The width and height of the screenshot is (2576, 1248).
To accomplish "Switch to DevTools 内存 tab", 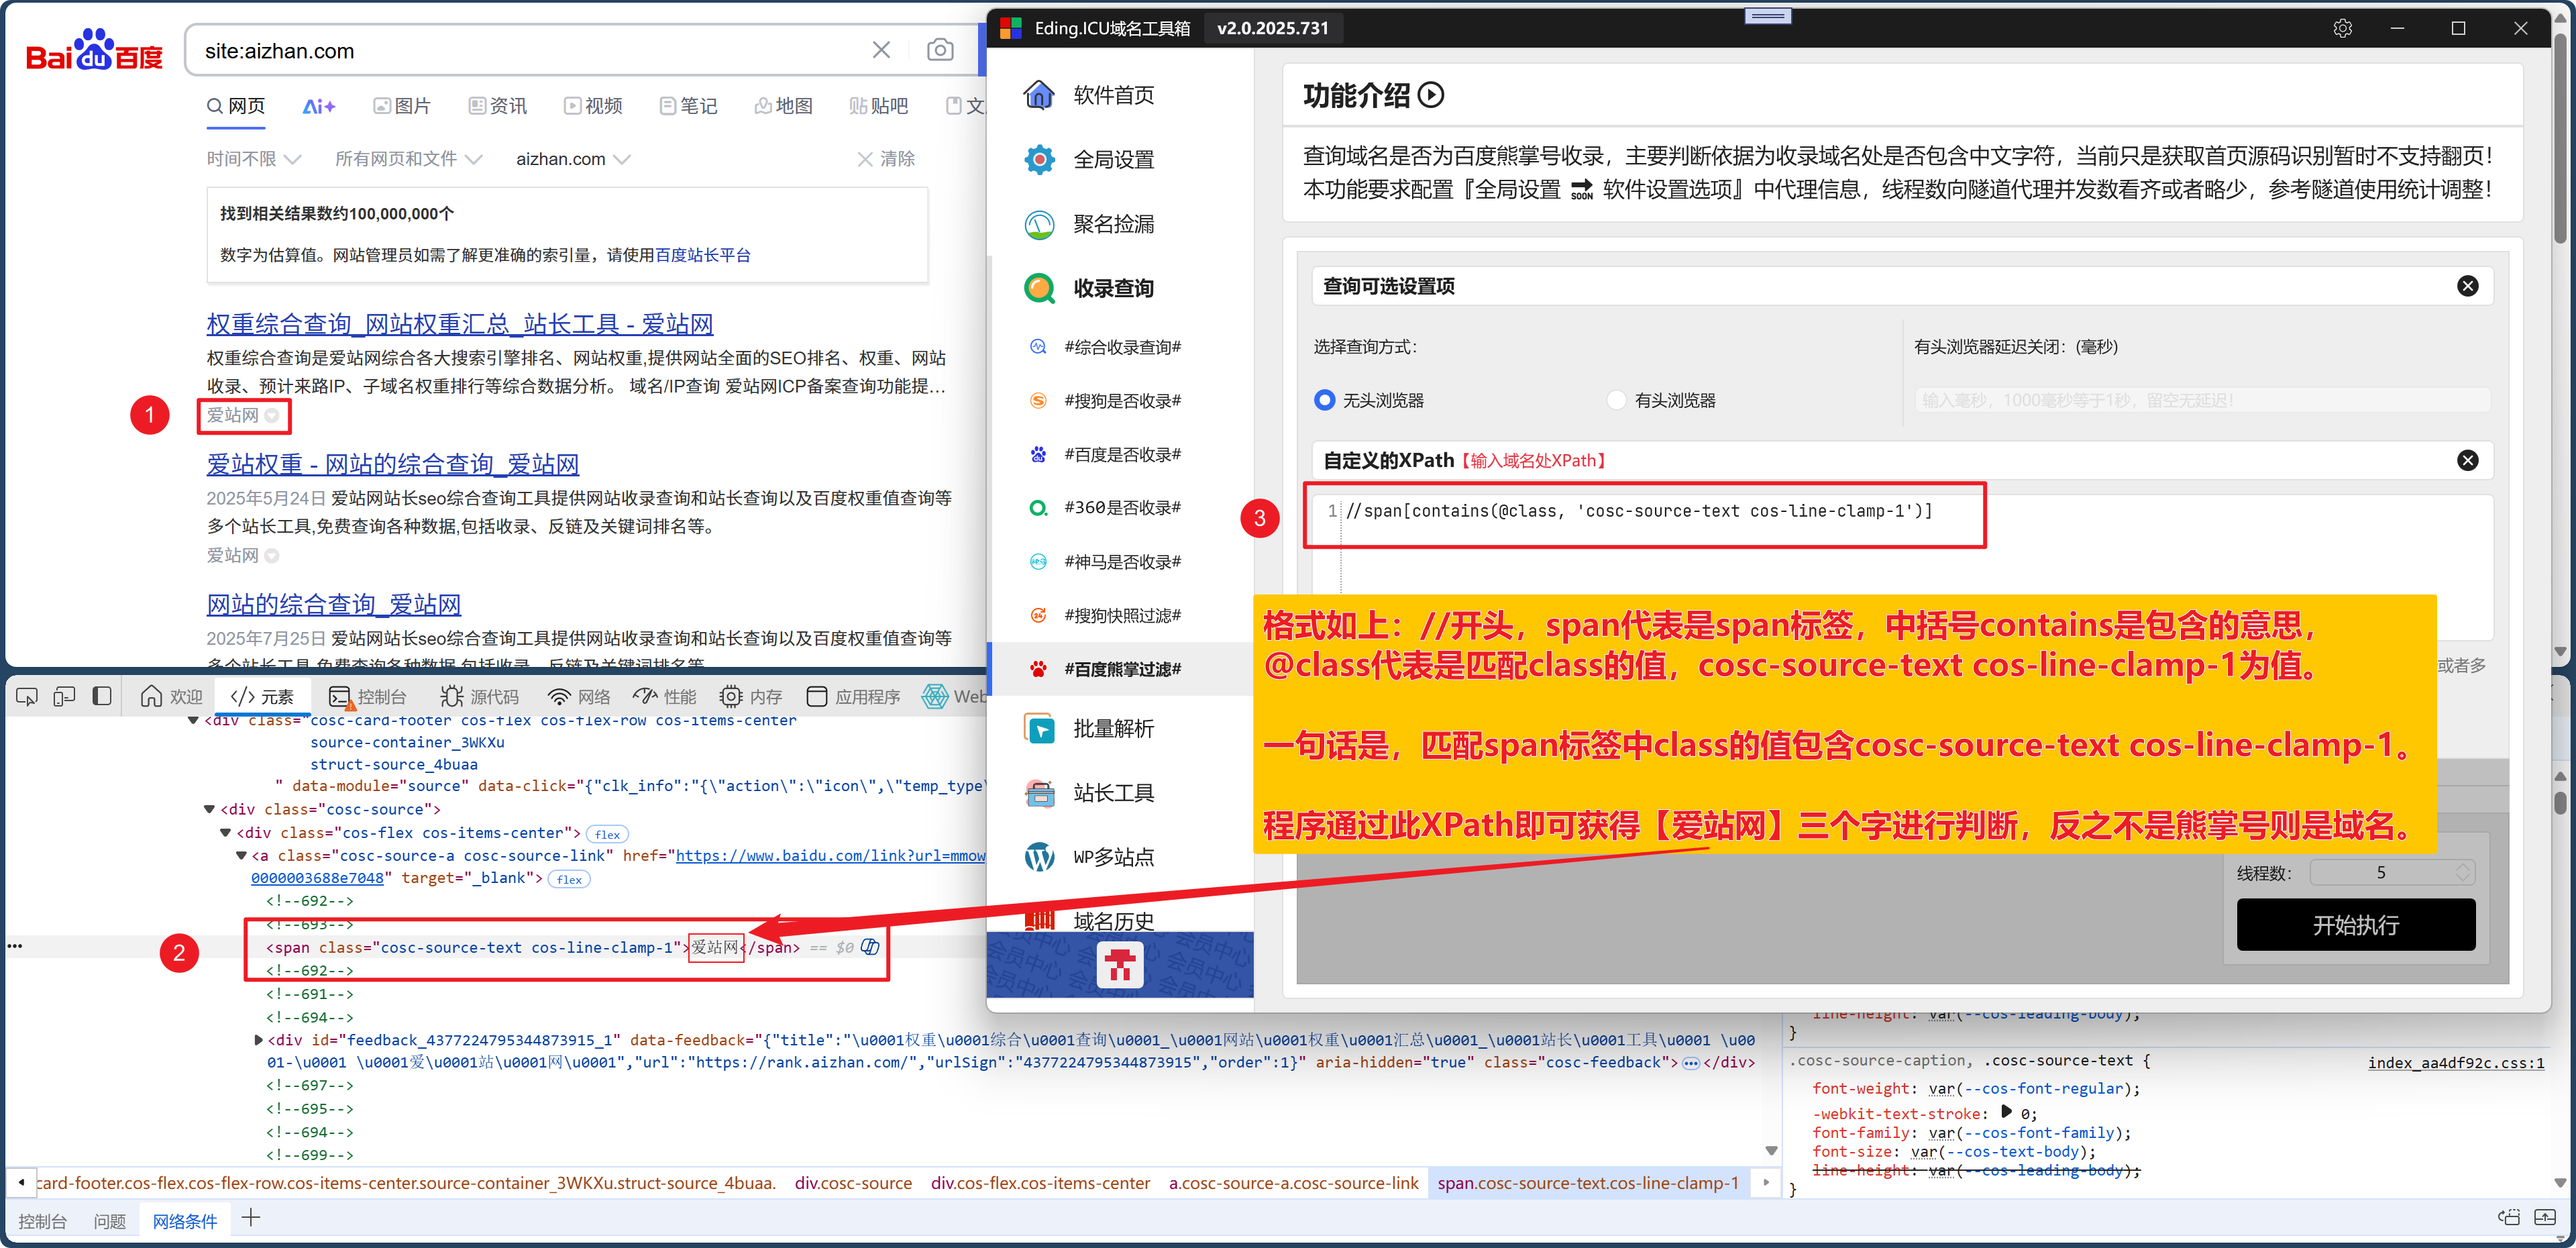I will (751, 696).
